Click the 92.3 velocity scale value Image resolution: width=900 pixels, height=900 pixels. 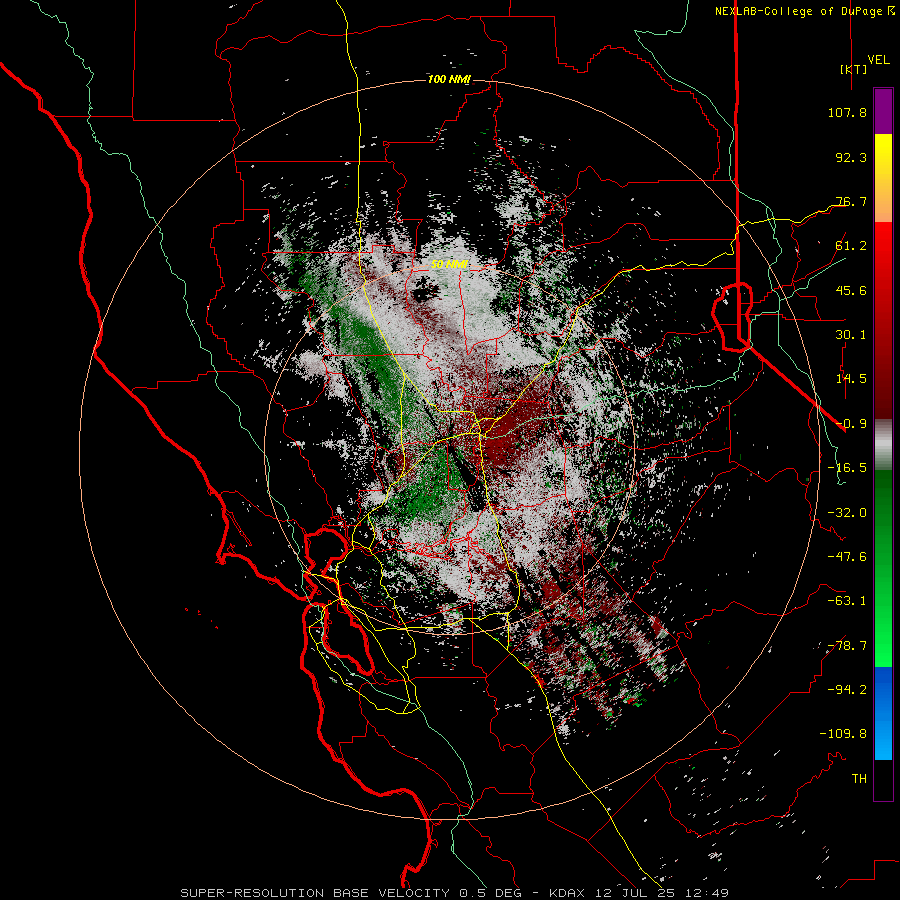point(851,157)
